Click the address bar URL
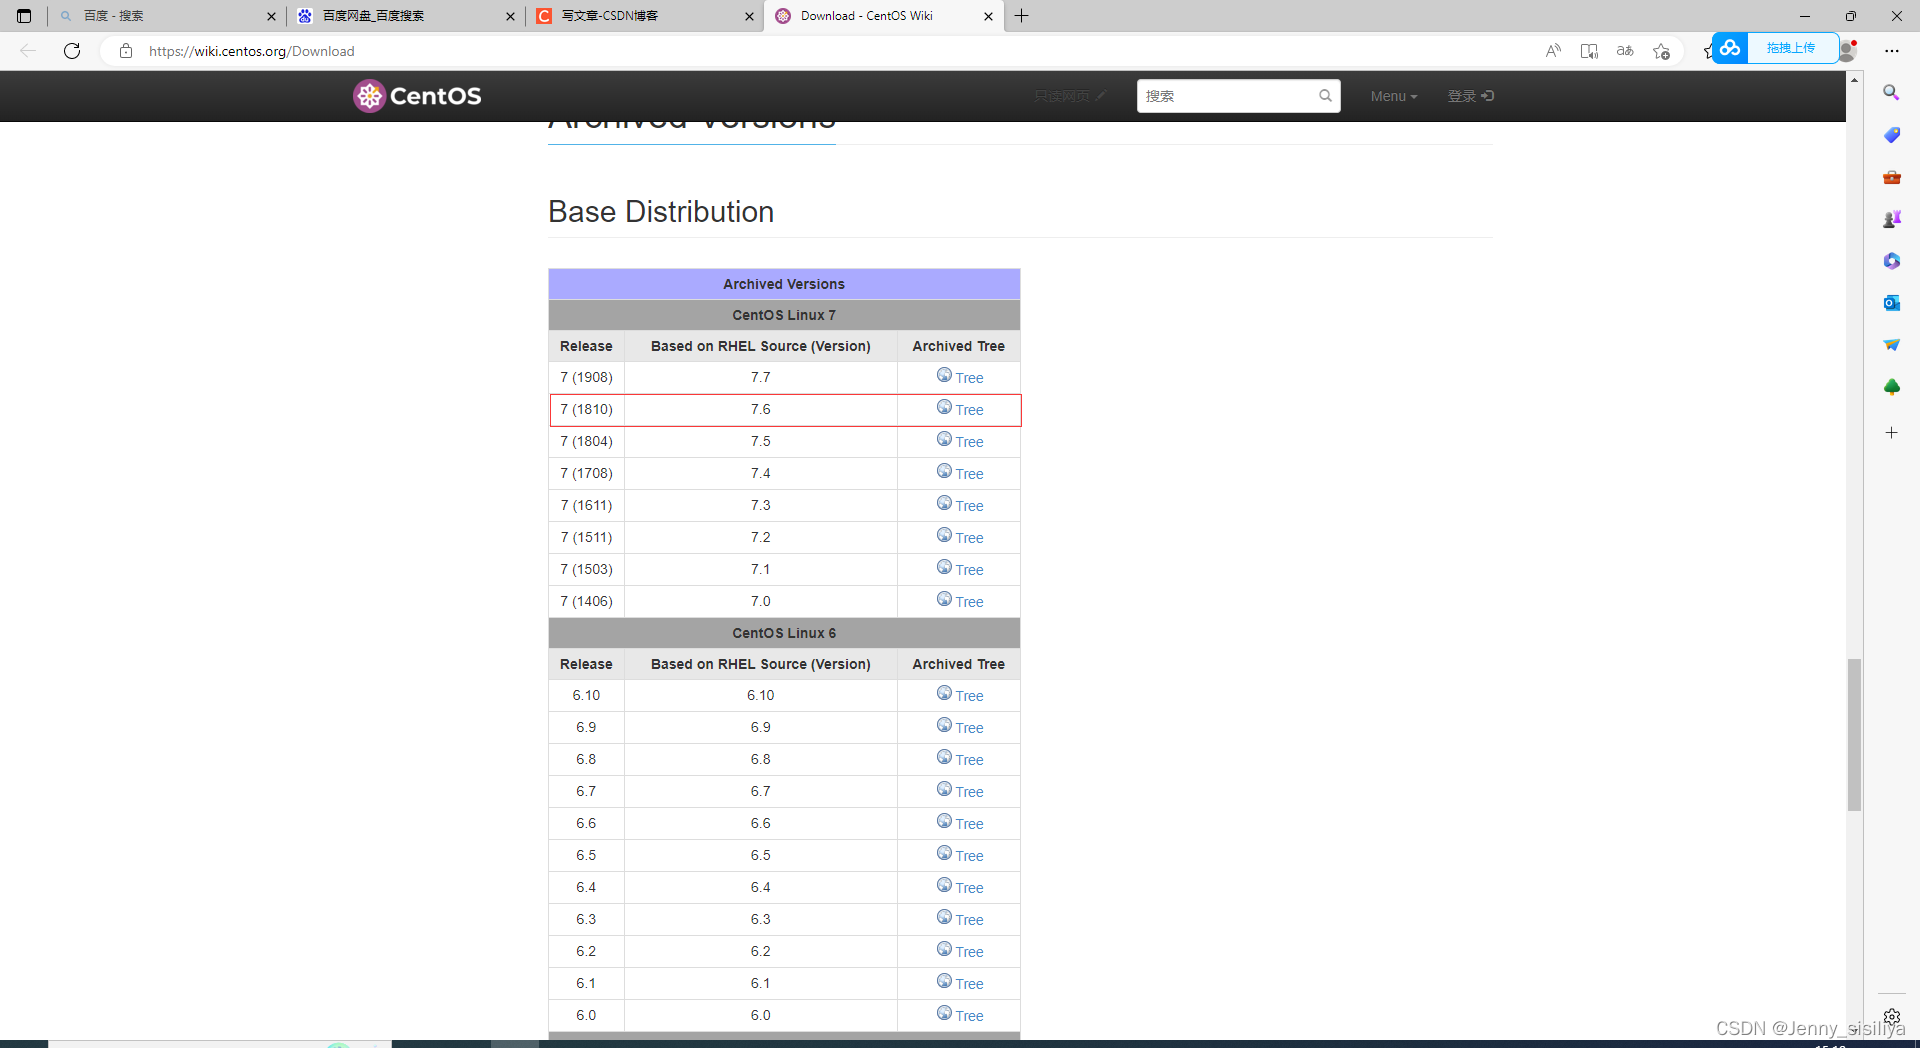Image resolution: width=1920 pixels, height=1048 pixels. click(251, 51)
